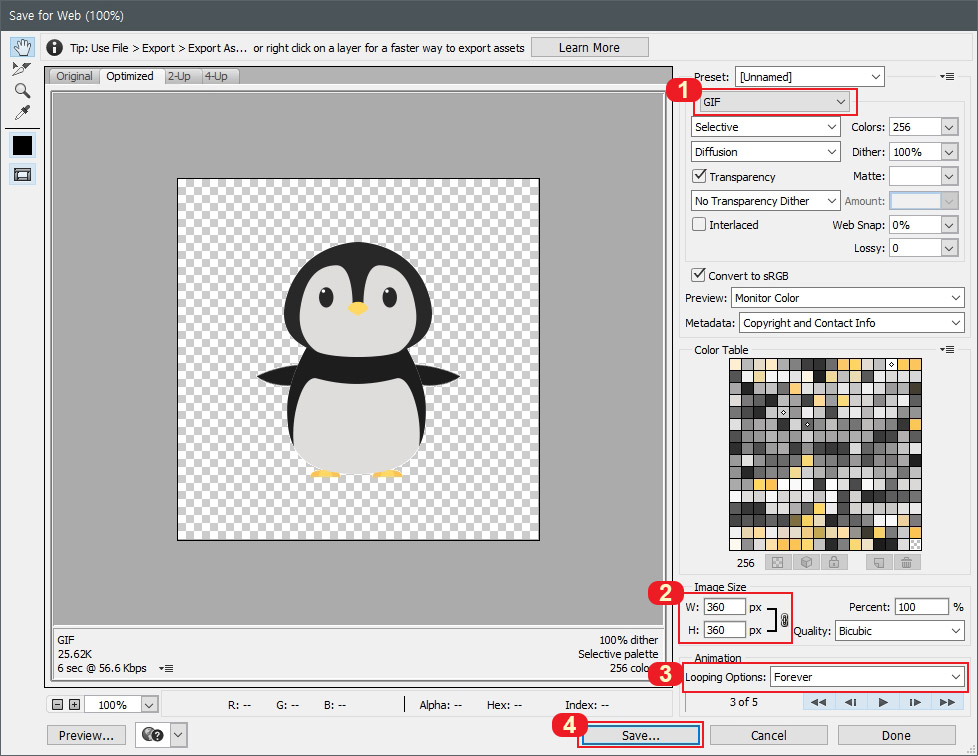Screen dimensions: 978x756
Task: Click the Learn More button
Action: 589,47
